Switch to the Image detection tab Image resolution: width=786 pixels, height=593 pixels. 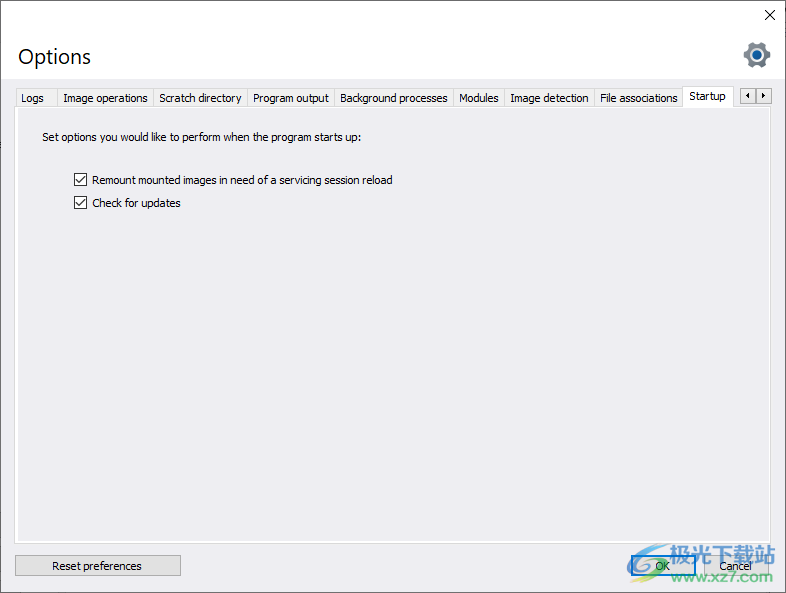pyautogui.click(x=549, y=98)
